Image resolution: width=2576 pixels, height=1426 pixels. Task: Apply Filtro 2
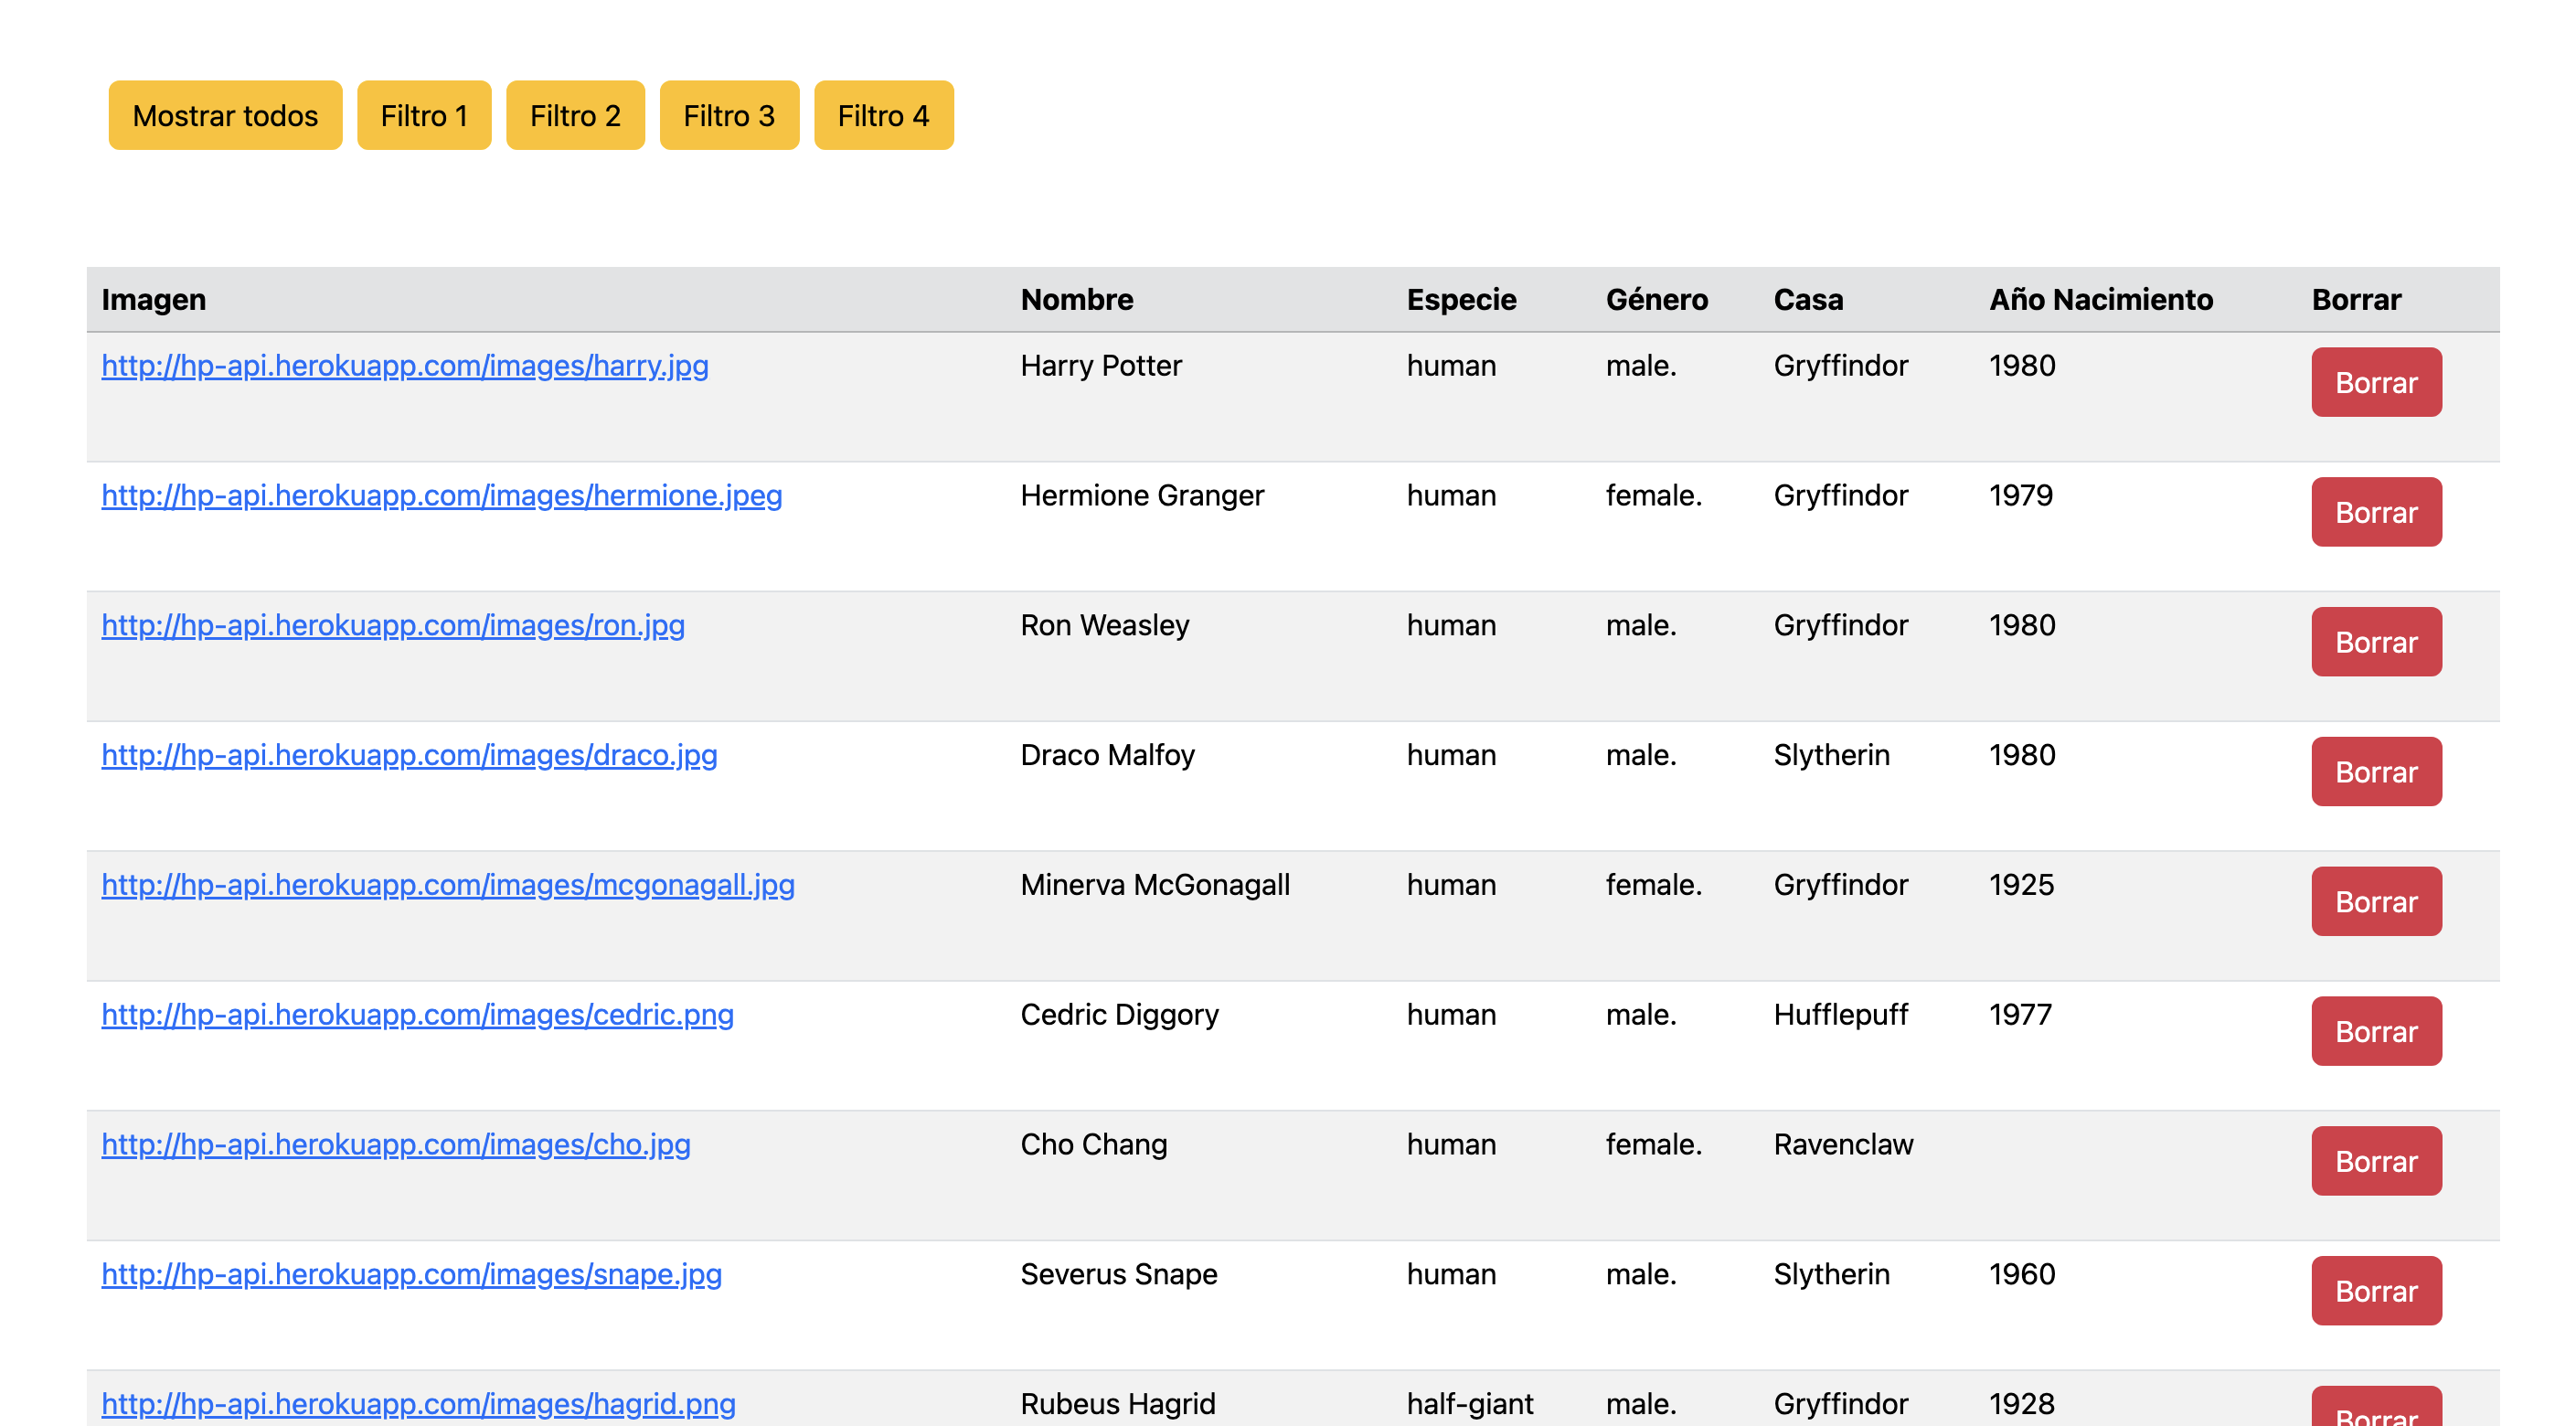[575, 116]
